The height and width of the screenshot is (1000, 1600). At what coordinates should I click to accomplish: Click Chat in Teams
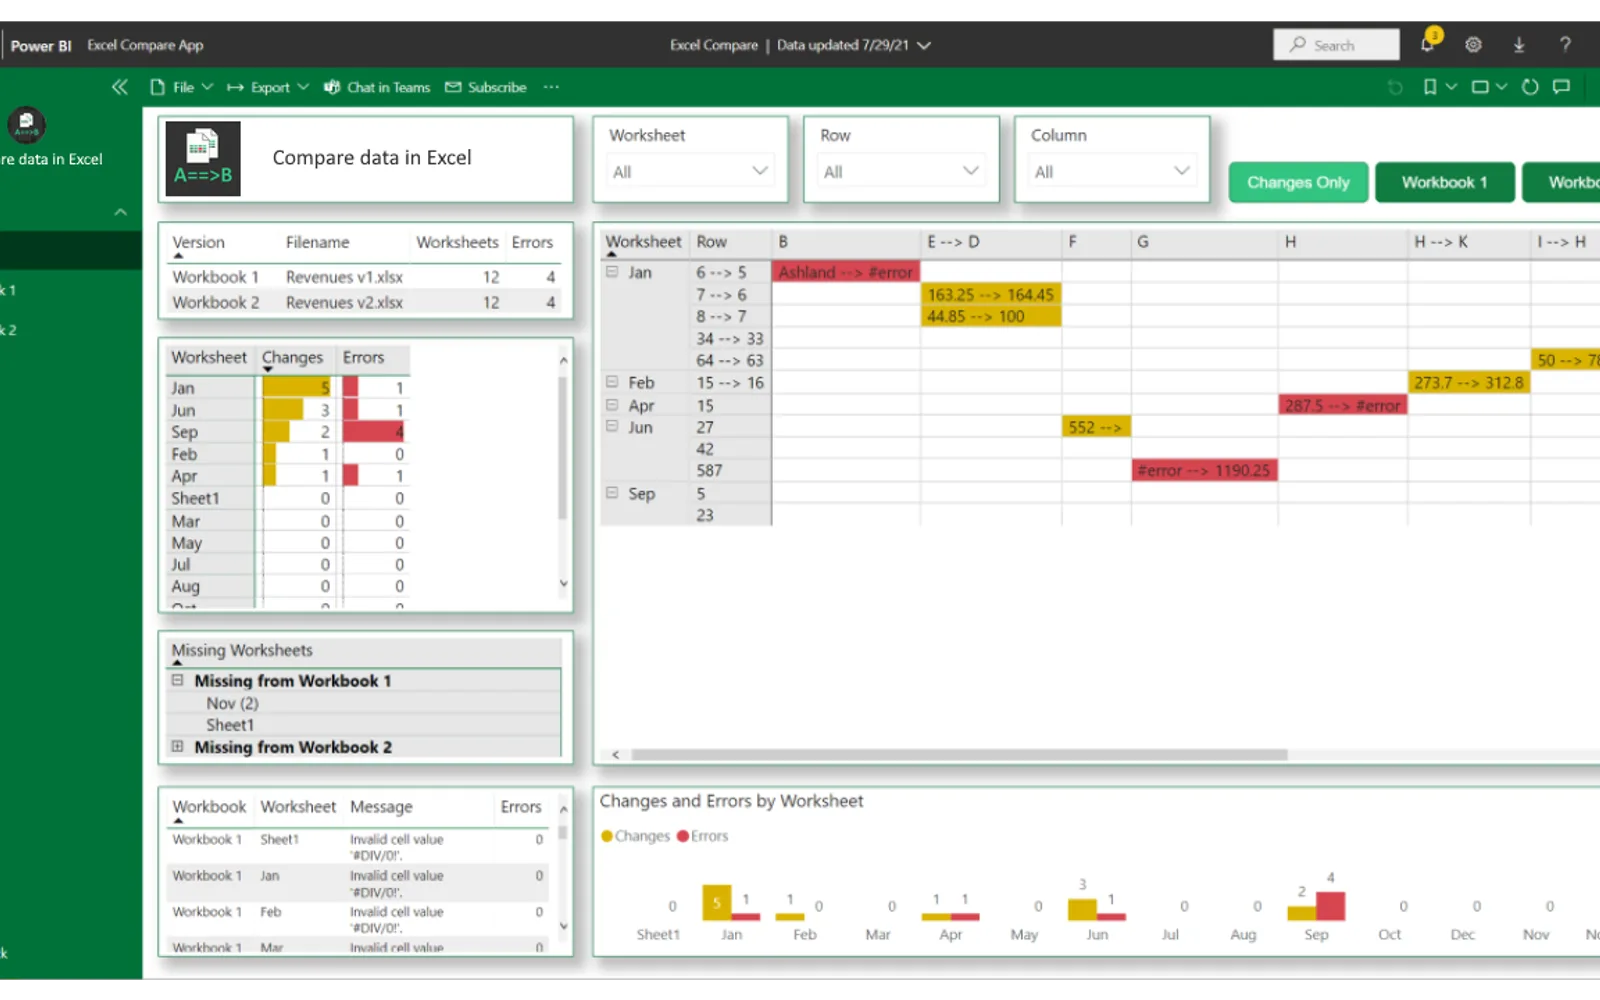377,87
